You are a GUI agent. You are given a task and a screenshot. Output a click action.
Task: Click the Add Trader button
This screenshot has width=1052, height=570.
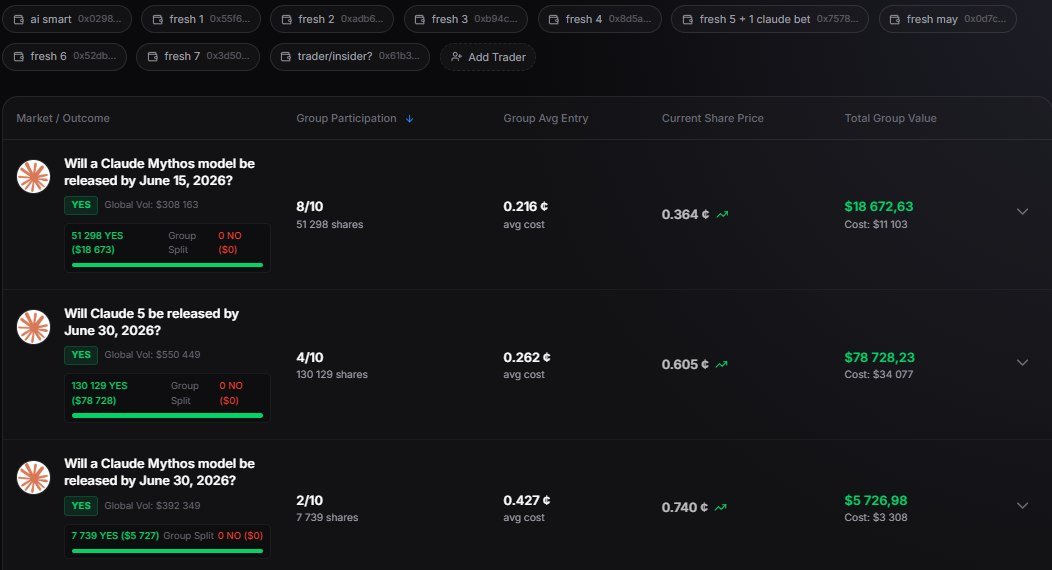488,57
